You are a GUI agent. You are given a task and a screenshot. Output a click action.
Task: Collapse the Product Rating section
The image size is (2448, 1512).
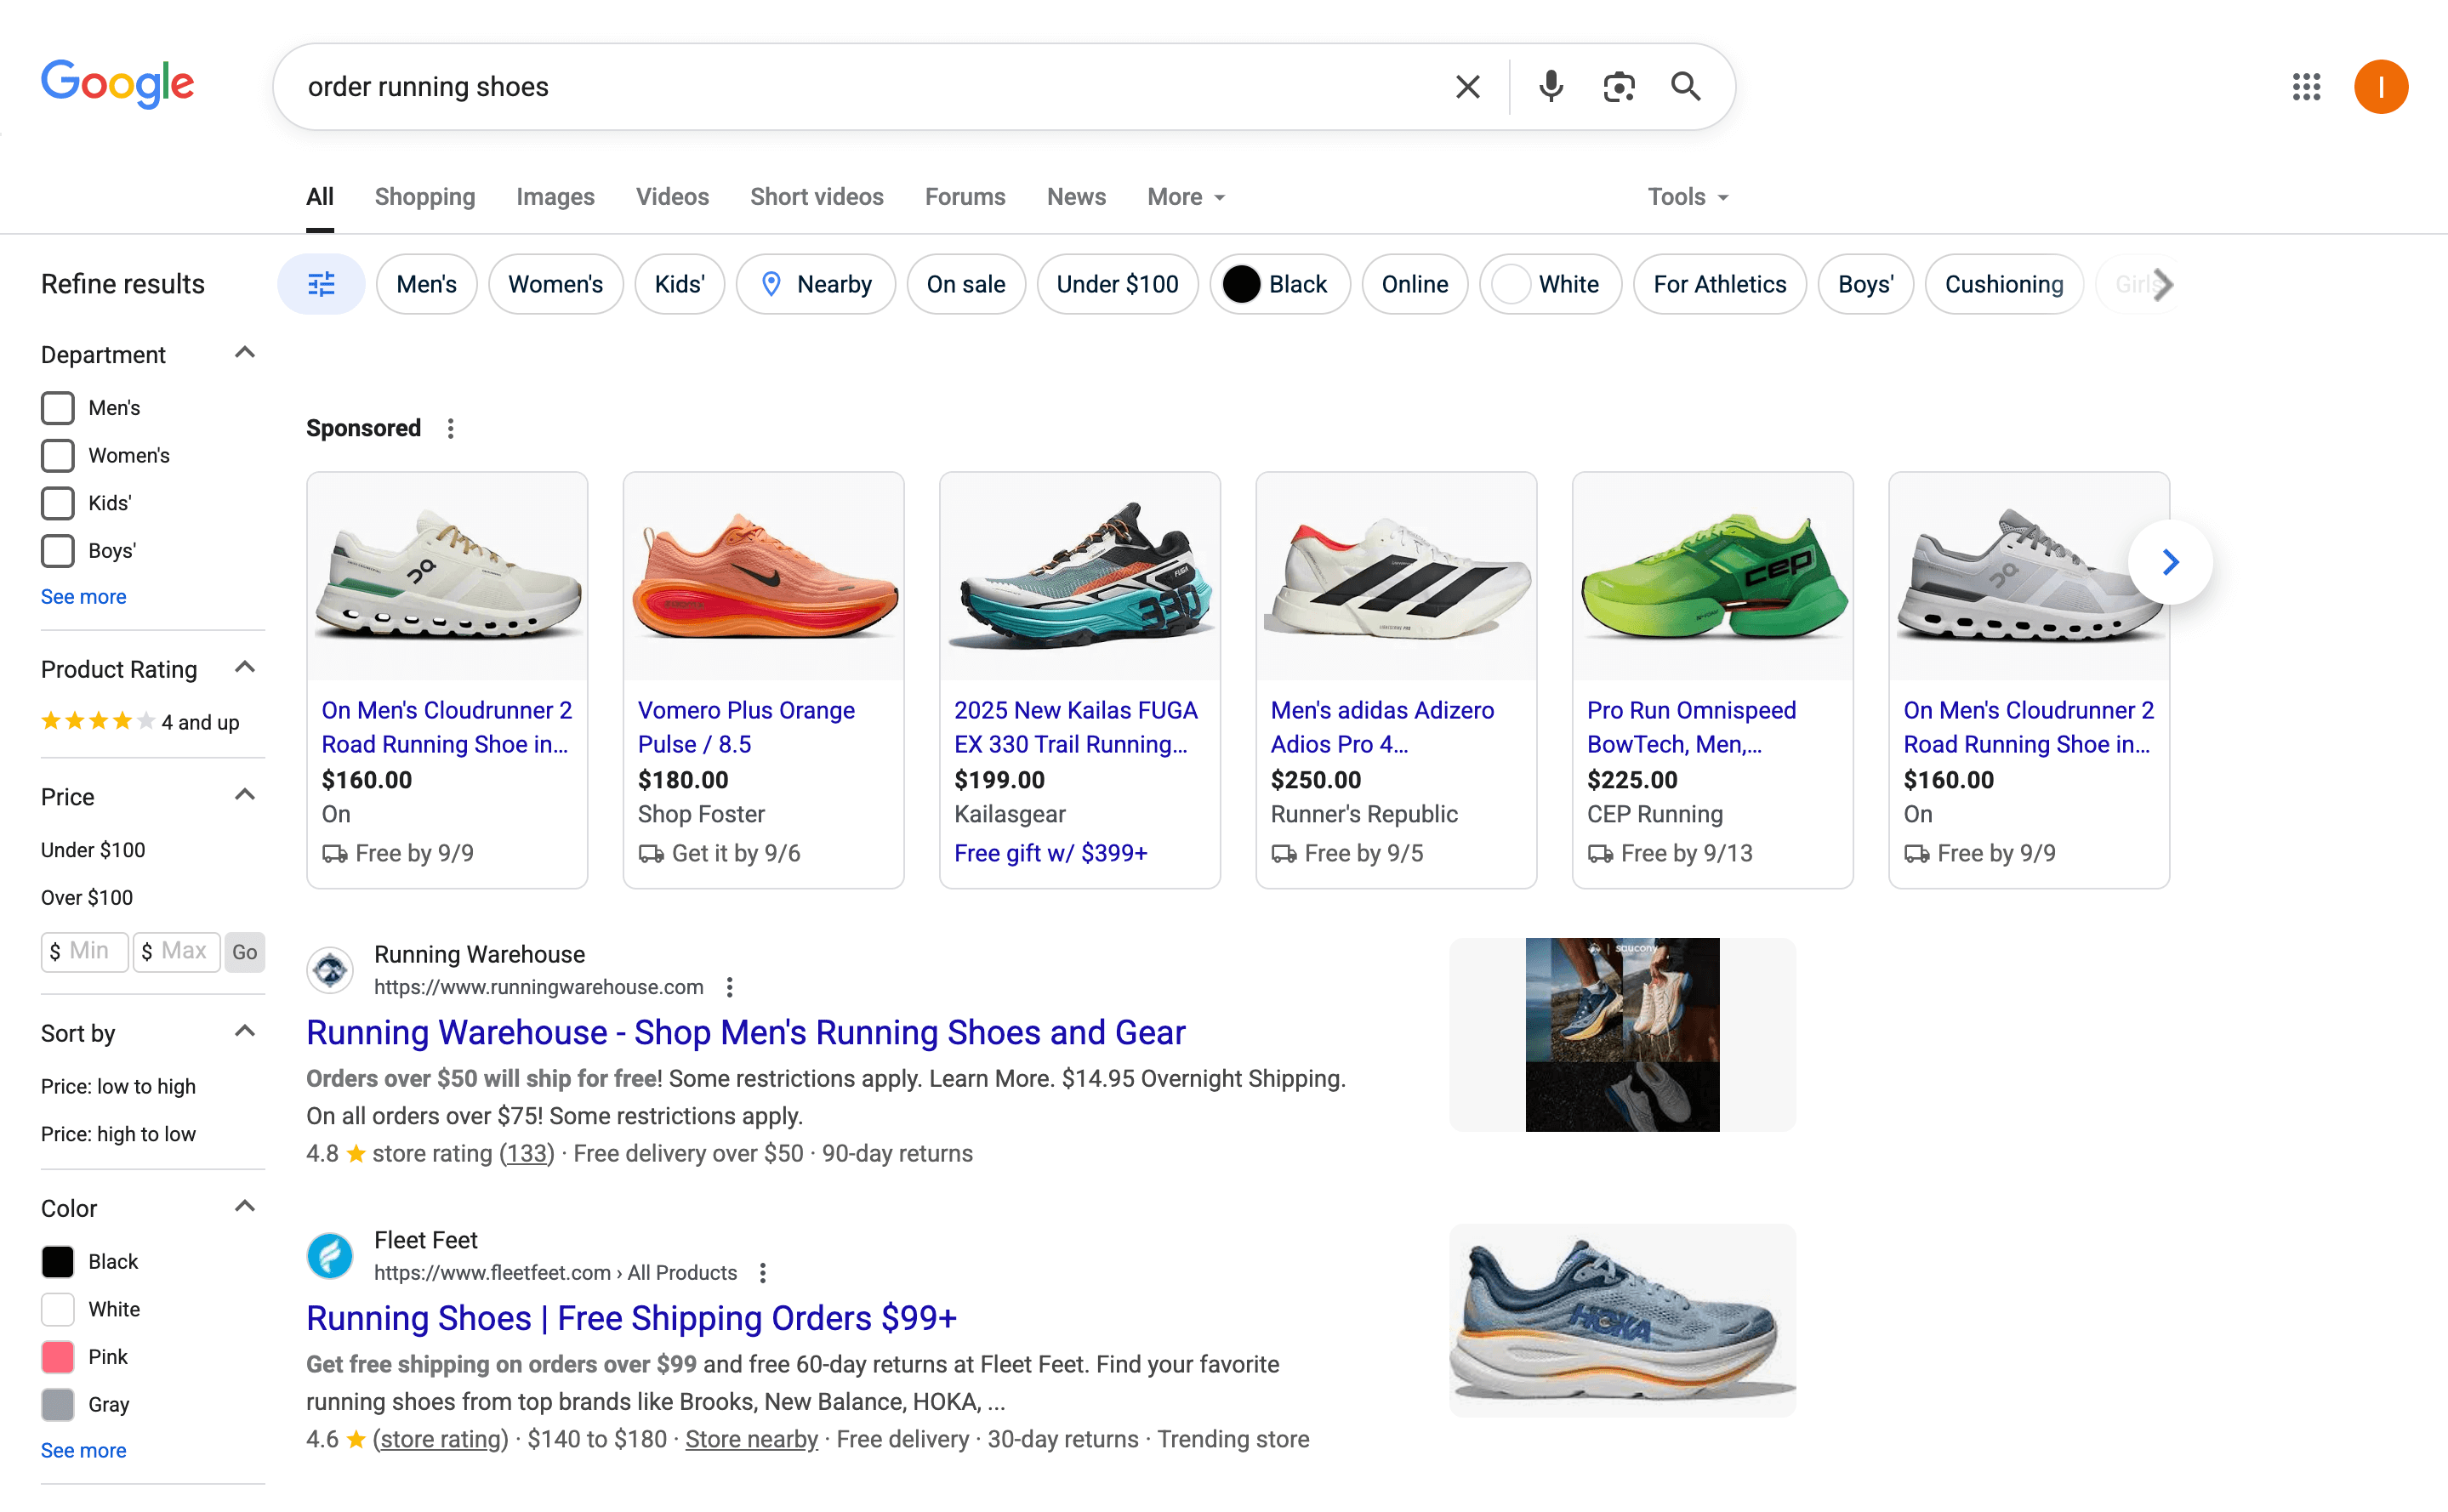point(245,668)
